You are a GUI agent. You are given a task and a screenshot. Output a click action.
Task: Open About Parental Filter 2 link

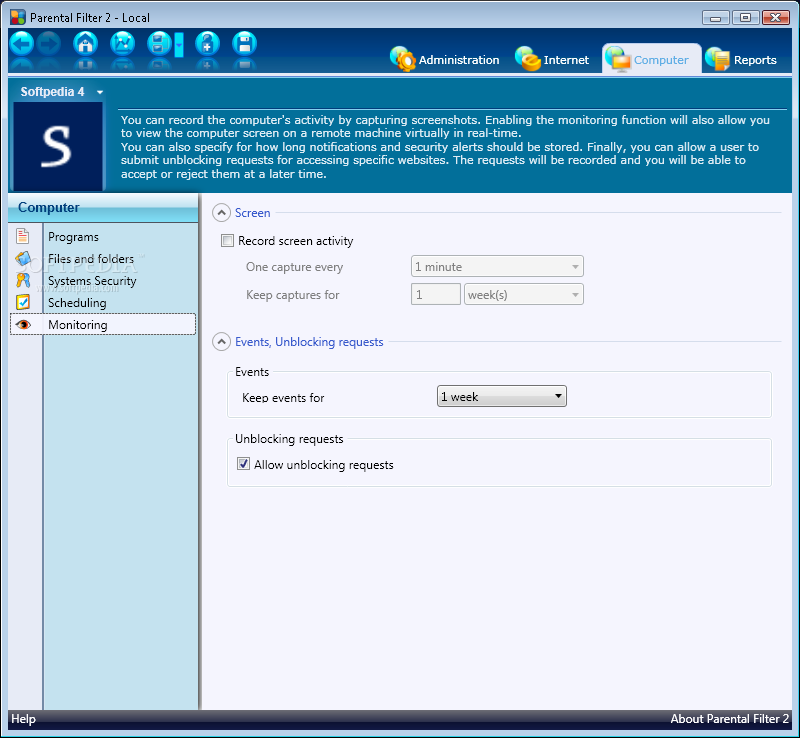coord(730,719)
